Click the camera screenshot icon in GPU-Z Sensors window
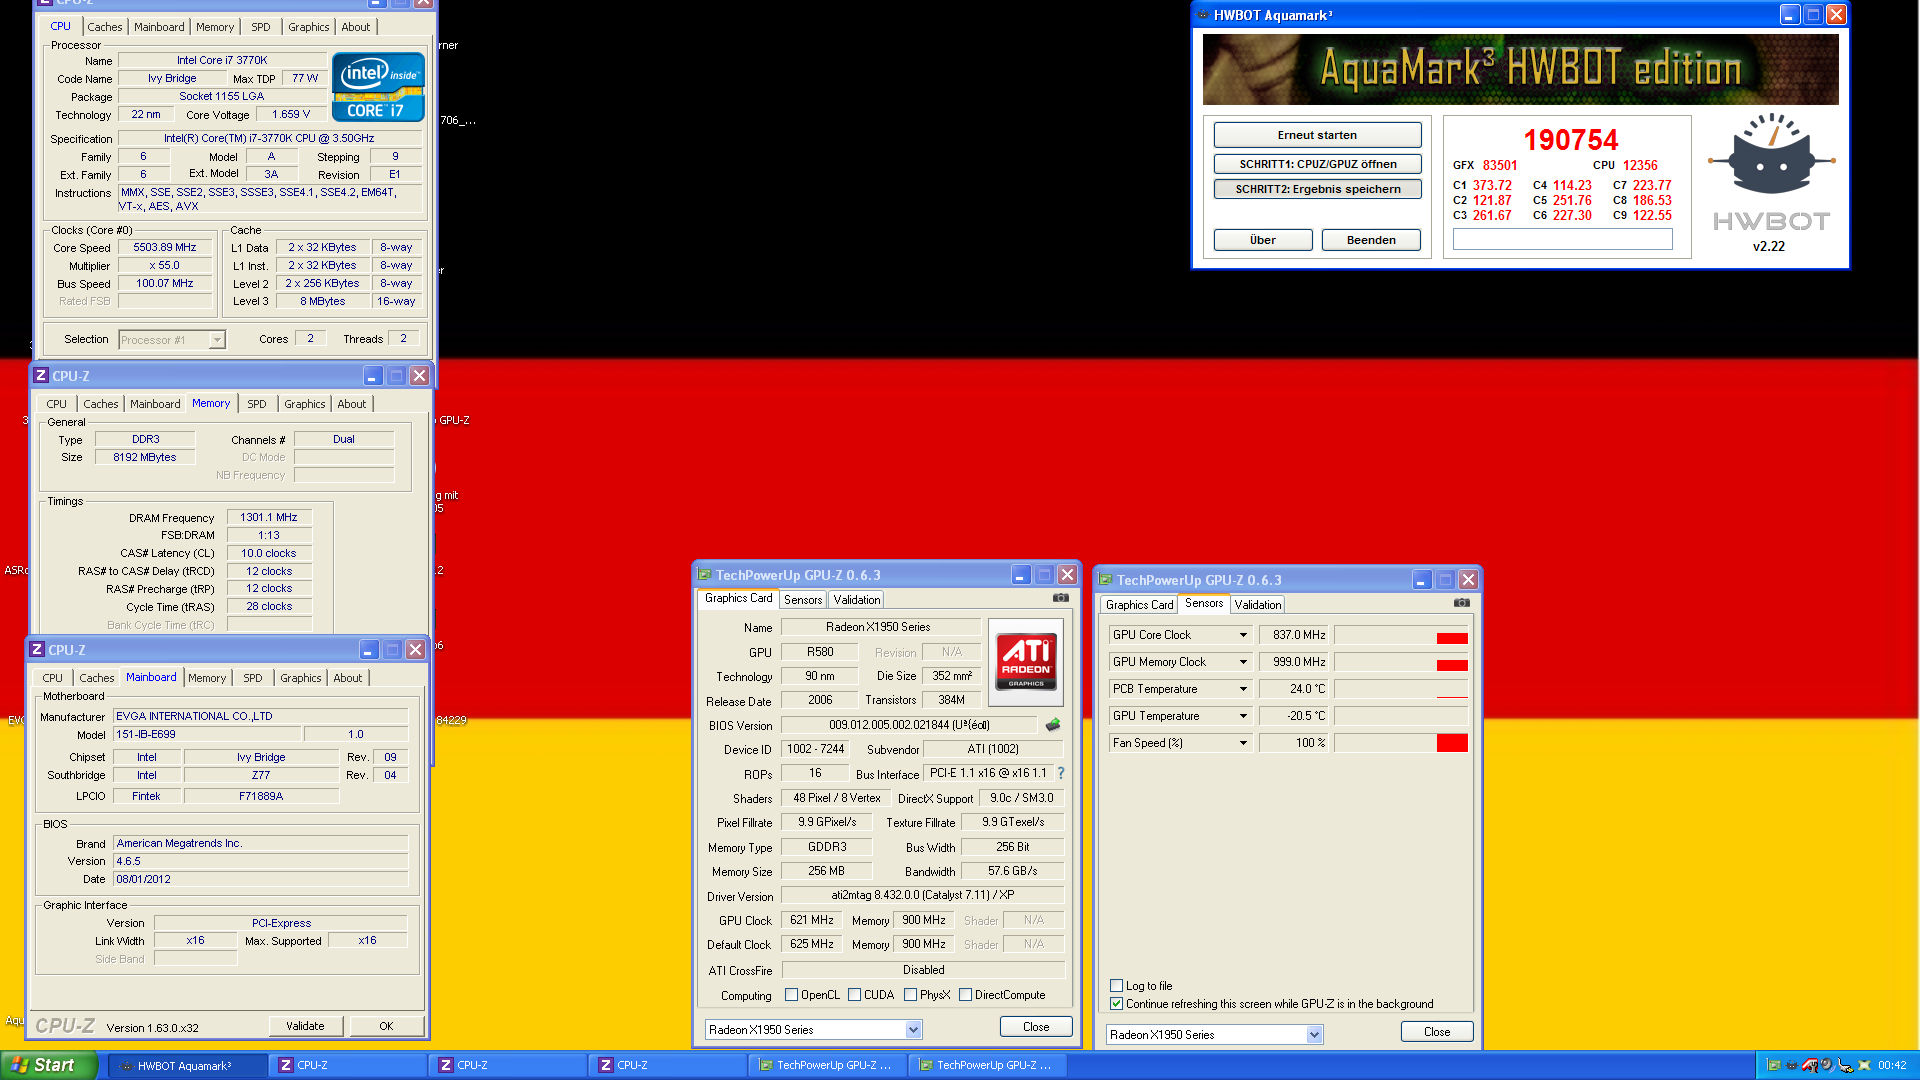The image size is (1920, 1080). point(1462,603)
